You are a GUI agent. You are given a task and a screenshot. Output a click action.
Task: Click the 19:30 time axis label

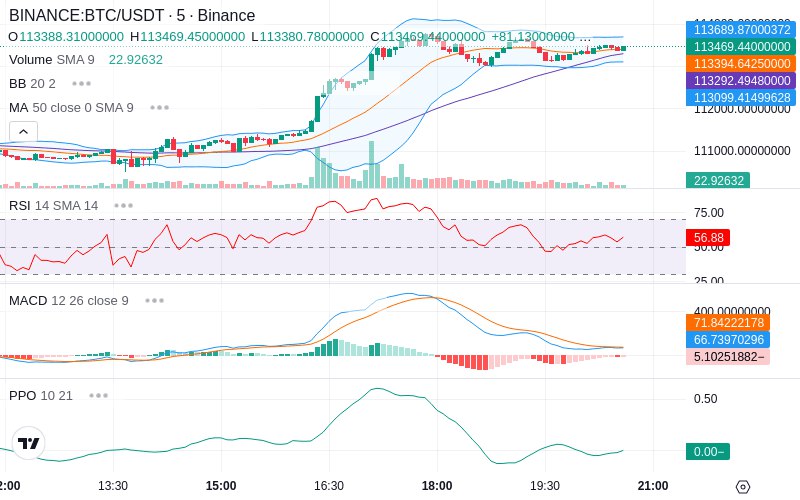545,486
